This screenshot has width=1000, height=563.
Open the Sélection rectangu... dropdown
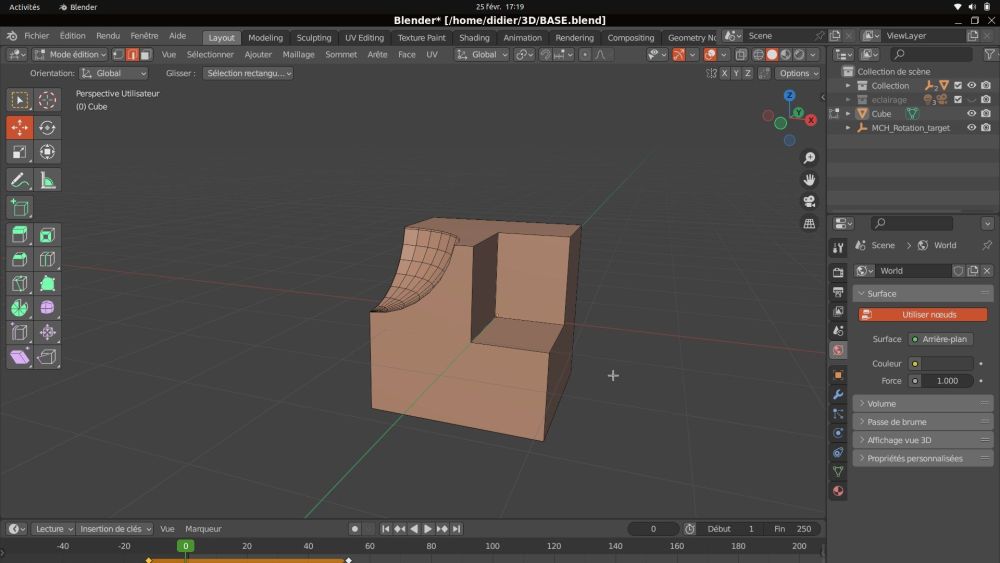[x=248, y=73]
